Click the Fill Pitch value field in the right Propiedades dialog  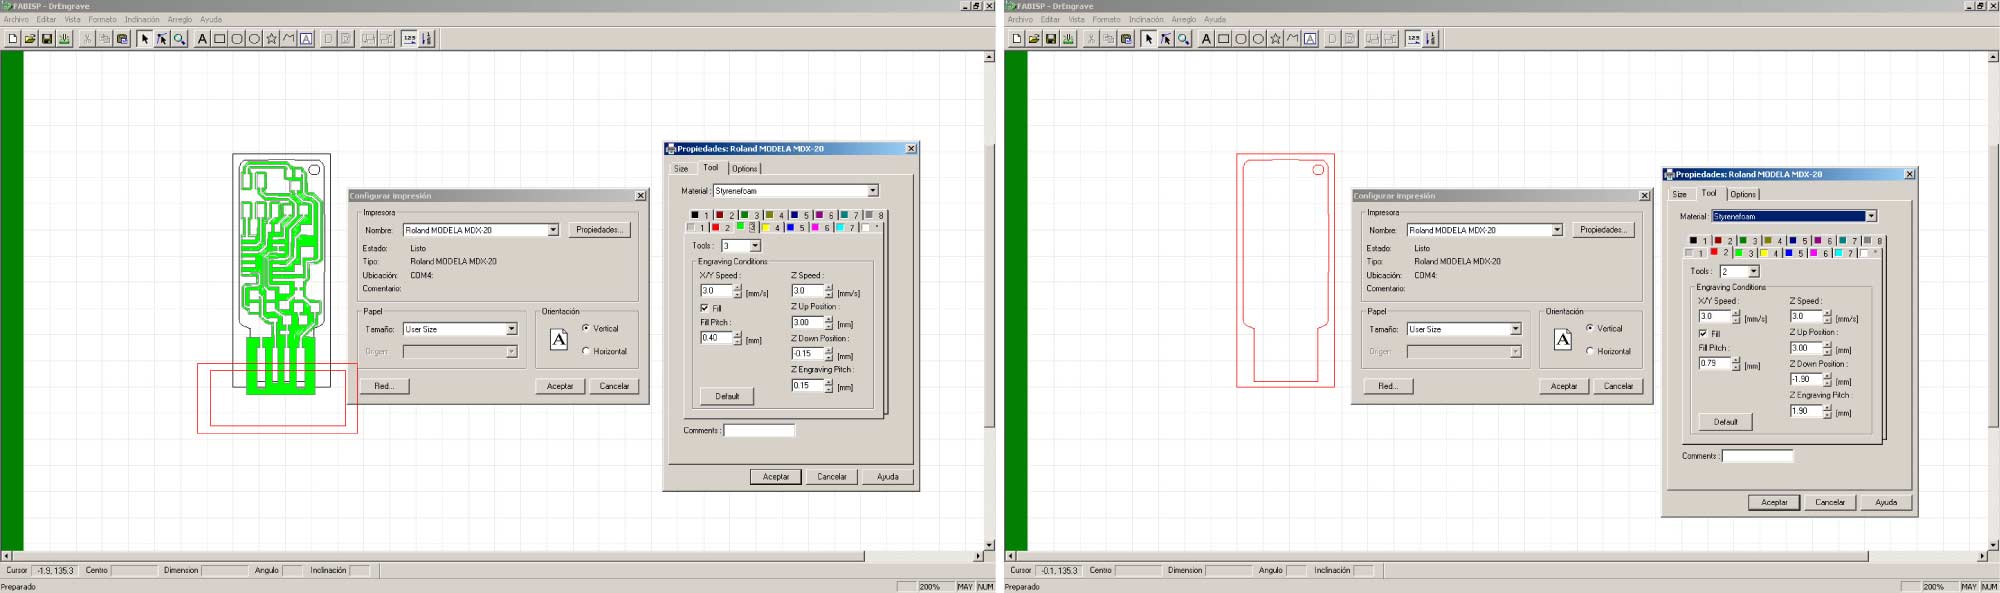pyautogui.click(x=1714, y=363)
